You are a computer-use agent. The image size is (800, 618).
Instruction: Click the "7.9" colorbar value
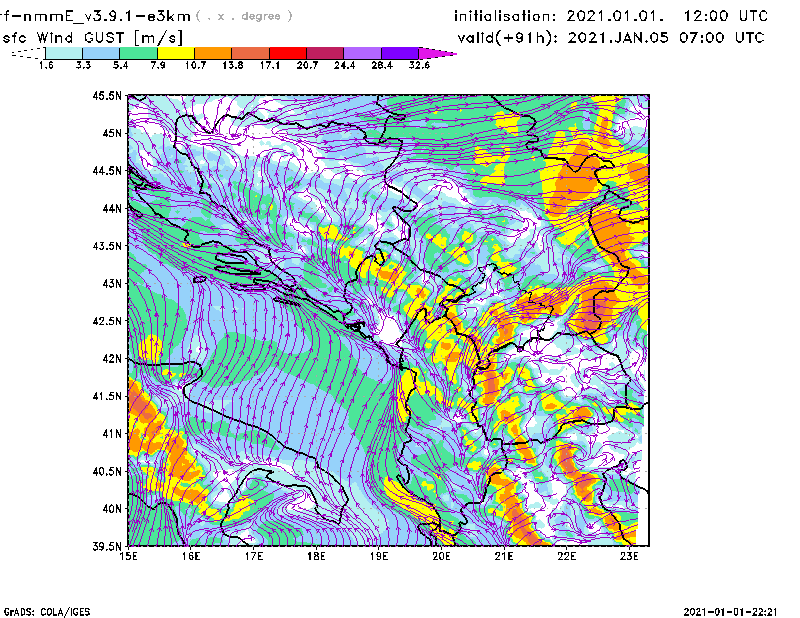(158, 65)
